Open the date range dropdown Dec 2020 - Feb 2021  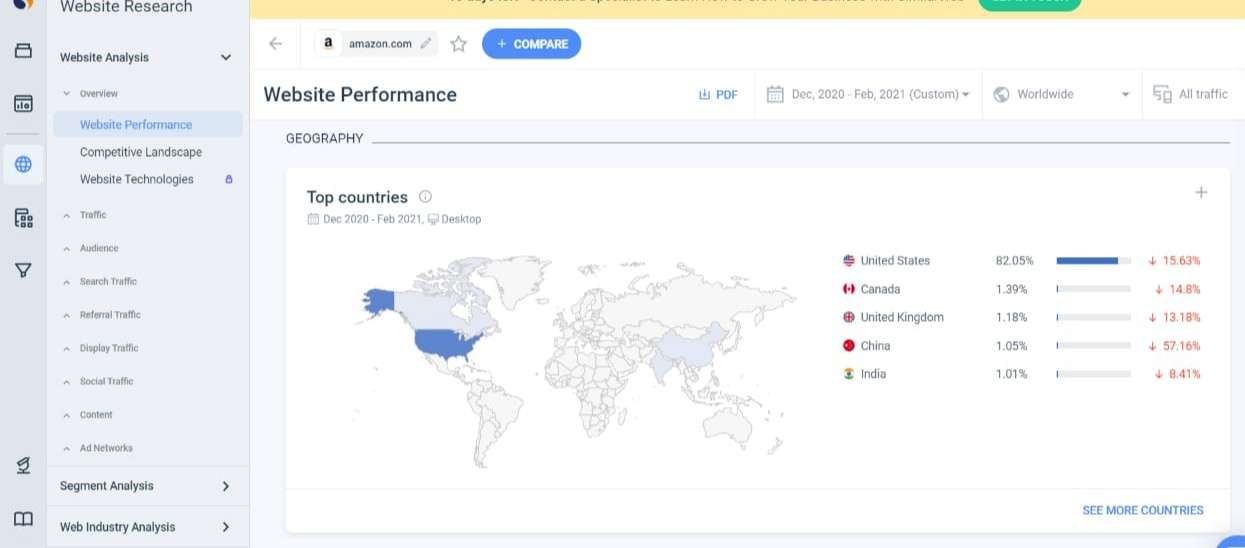[x=868, y=94]
